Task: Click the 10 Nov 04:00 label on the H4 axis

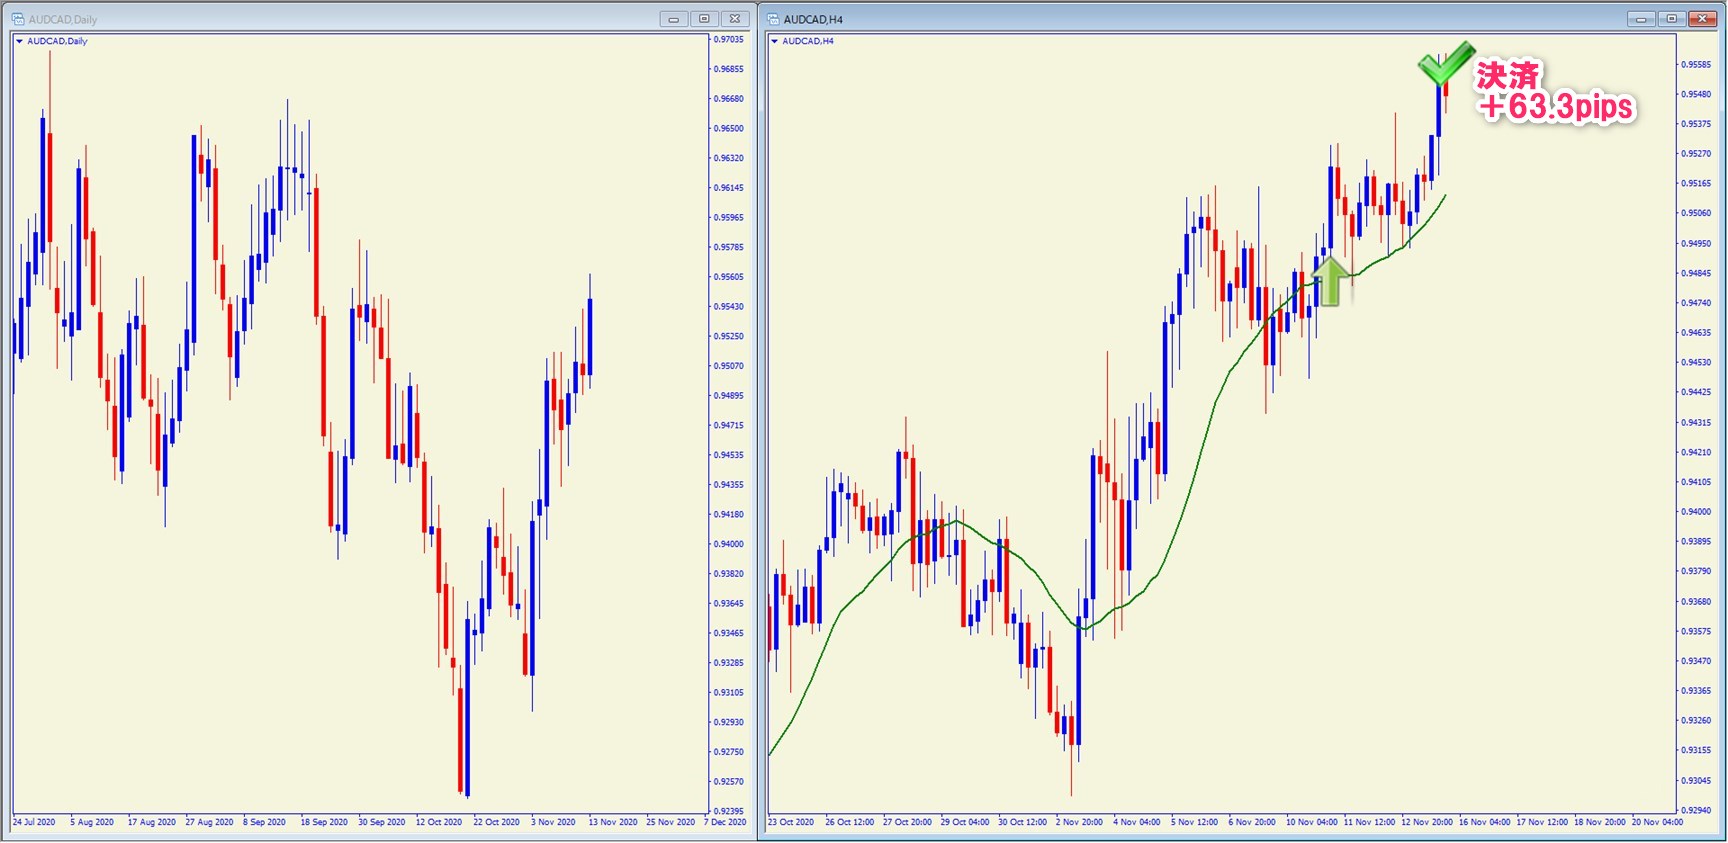Action: pos(1311,822)
